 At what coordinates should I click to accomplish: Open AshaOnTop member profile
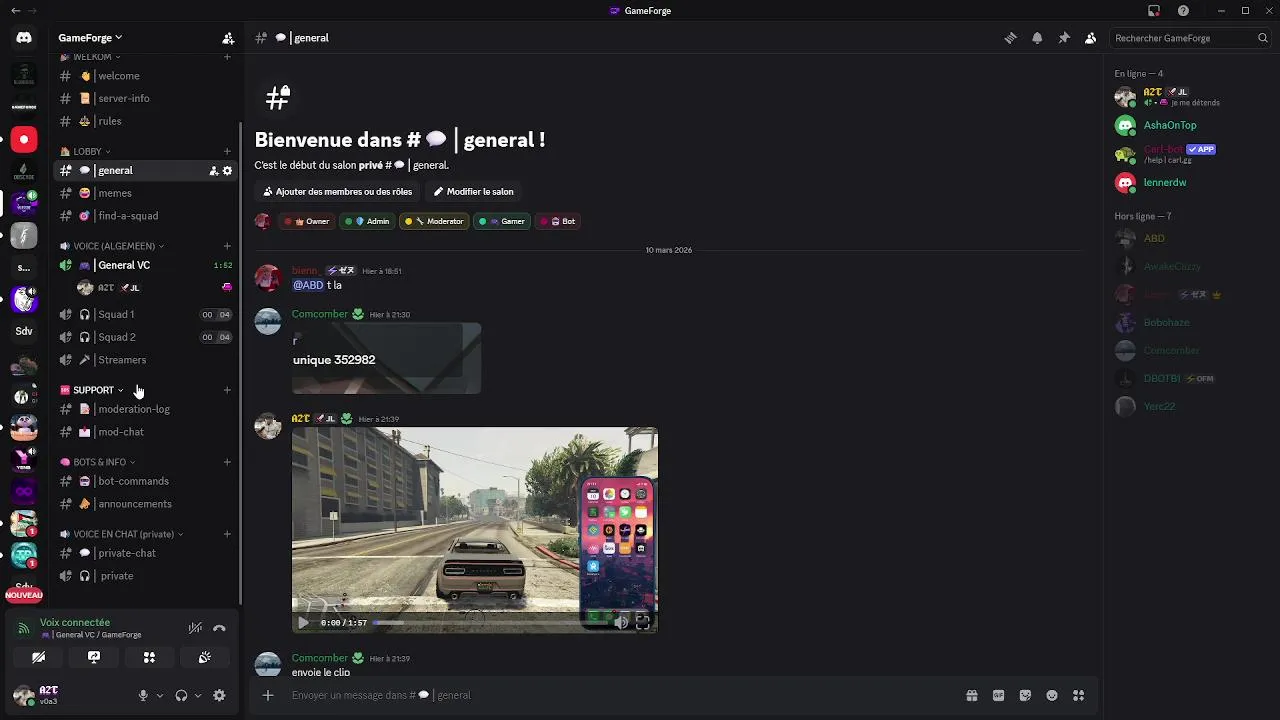pyautogui.click(x=1190, y=125)
